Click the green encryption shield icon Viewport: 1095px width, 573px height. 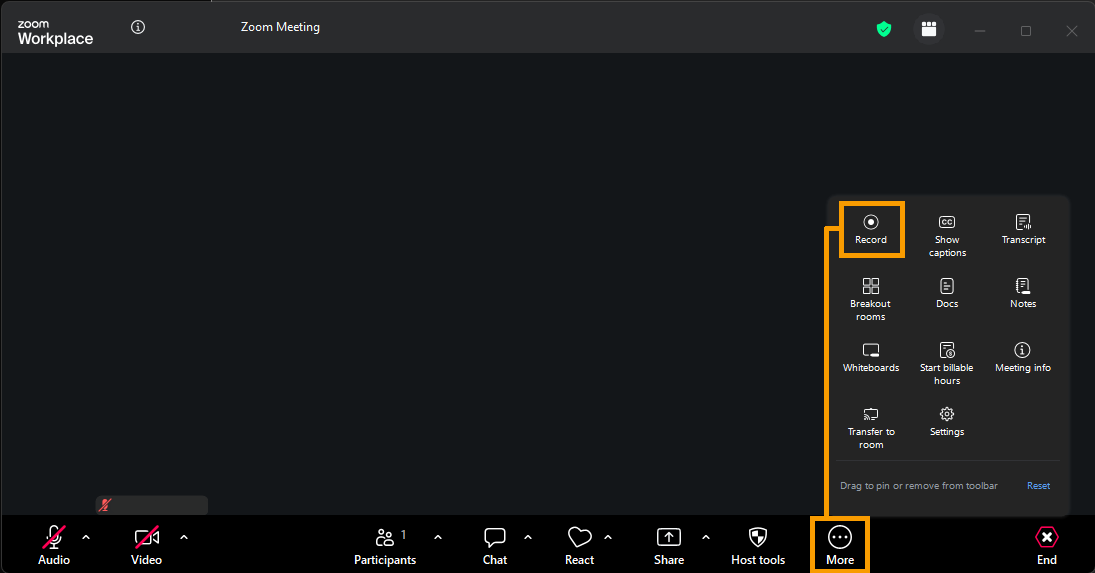coord(884,29)
